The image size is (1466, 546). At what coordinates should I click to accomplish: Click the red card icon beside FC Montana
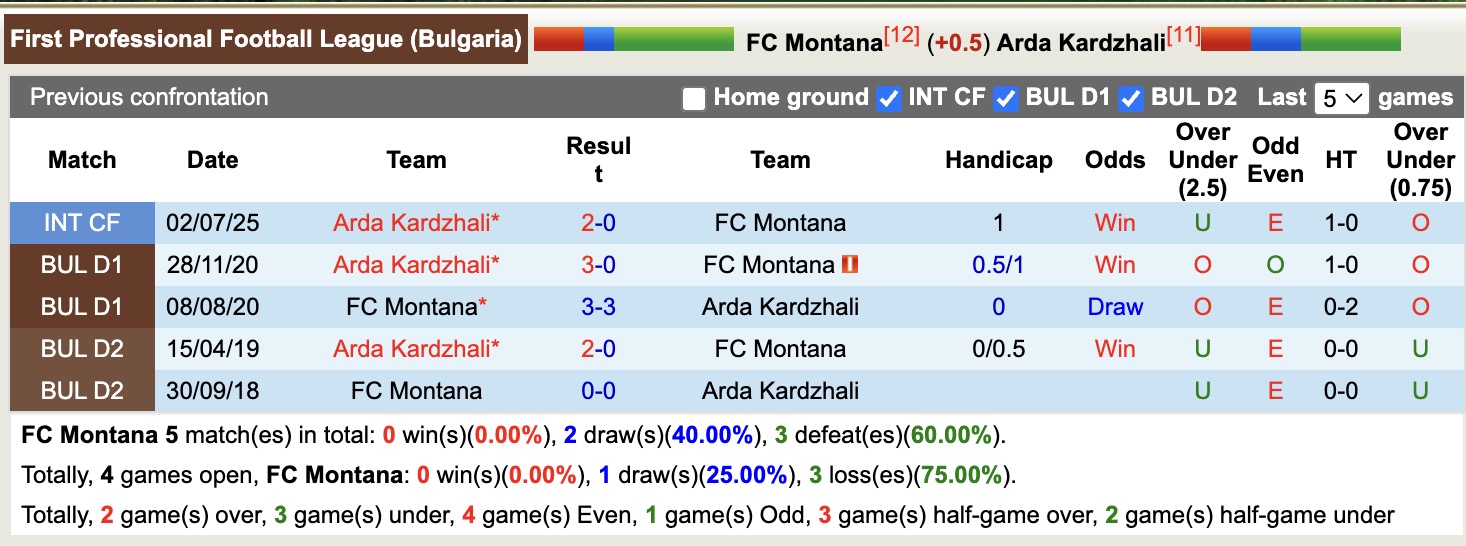click(x=851, y=264)
